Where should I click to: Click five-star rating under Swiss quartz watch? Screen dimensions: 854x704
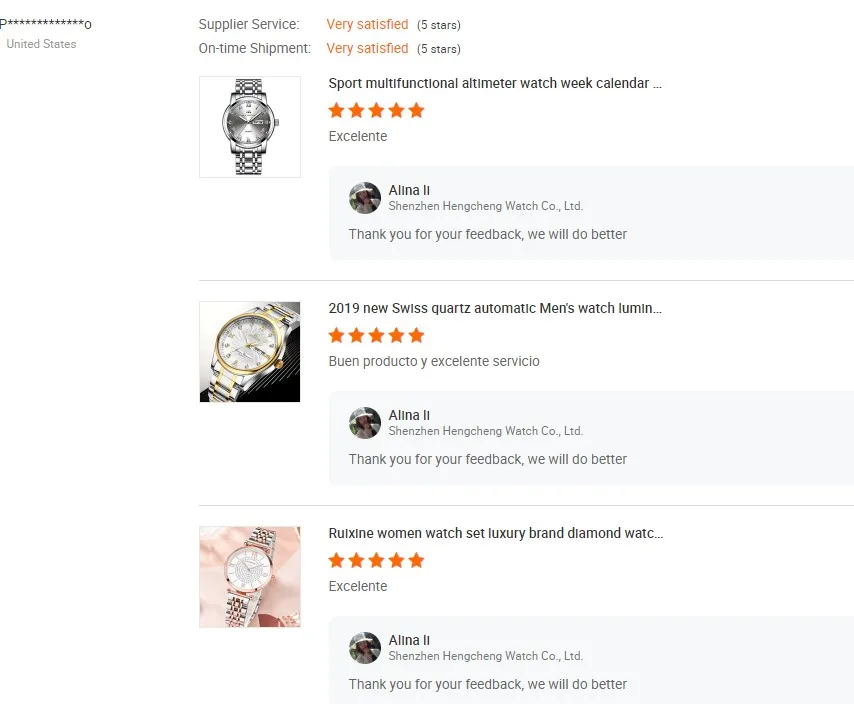tap(376, 335)
